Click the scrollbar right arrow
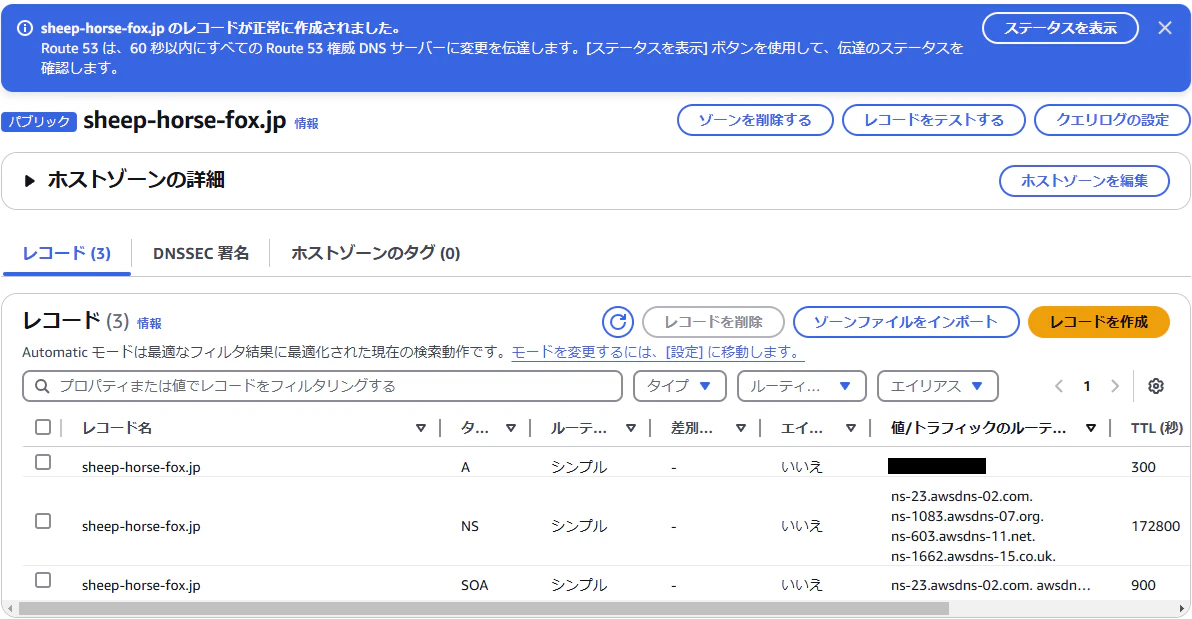Viewport: 1192px width, 619px height. (1182, 609)
